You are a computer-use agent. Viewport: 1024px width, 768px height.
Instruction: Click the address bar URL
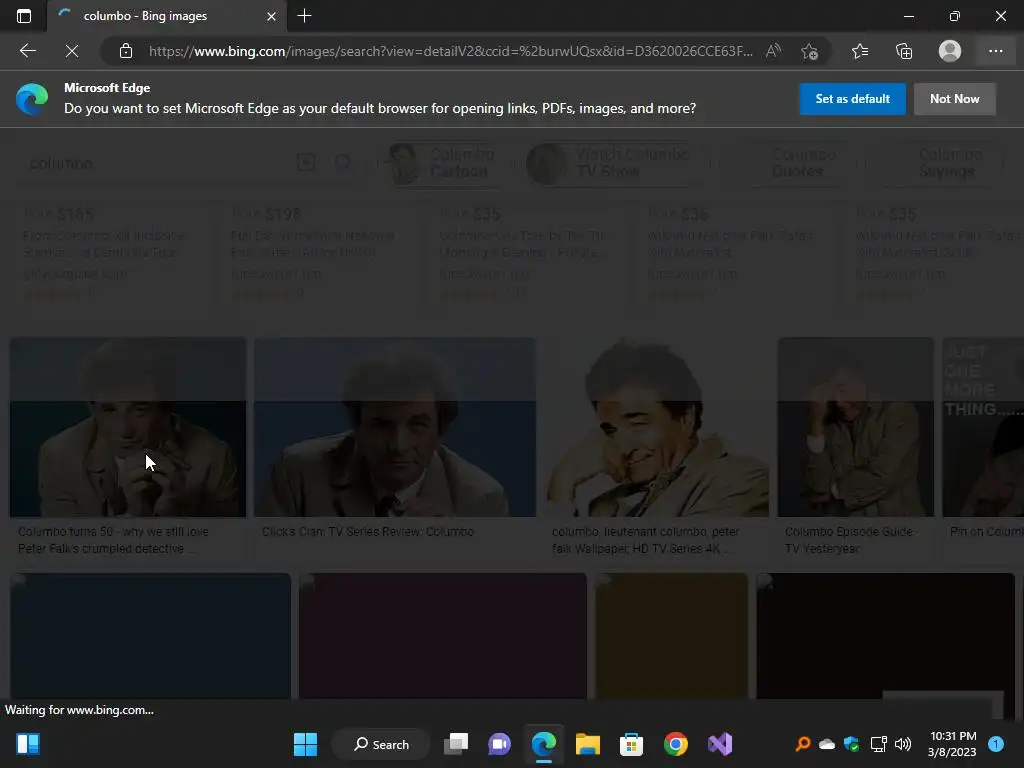(x=451, y=51)
